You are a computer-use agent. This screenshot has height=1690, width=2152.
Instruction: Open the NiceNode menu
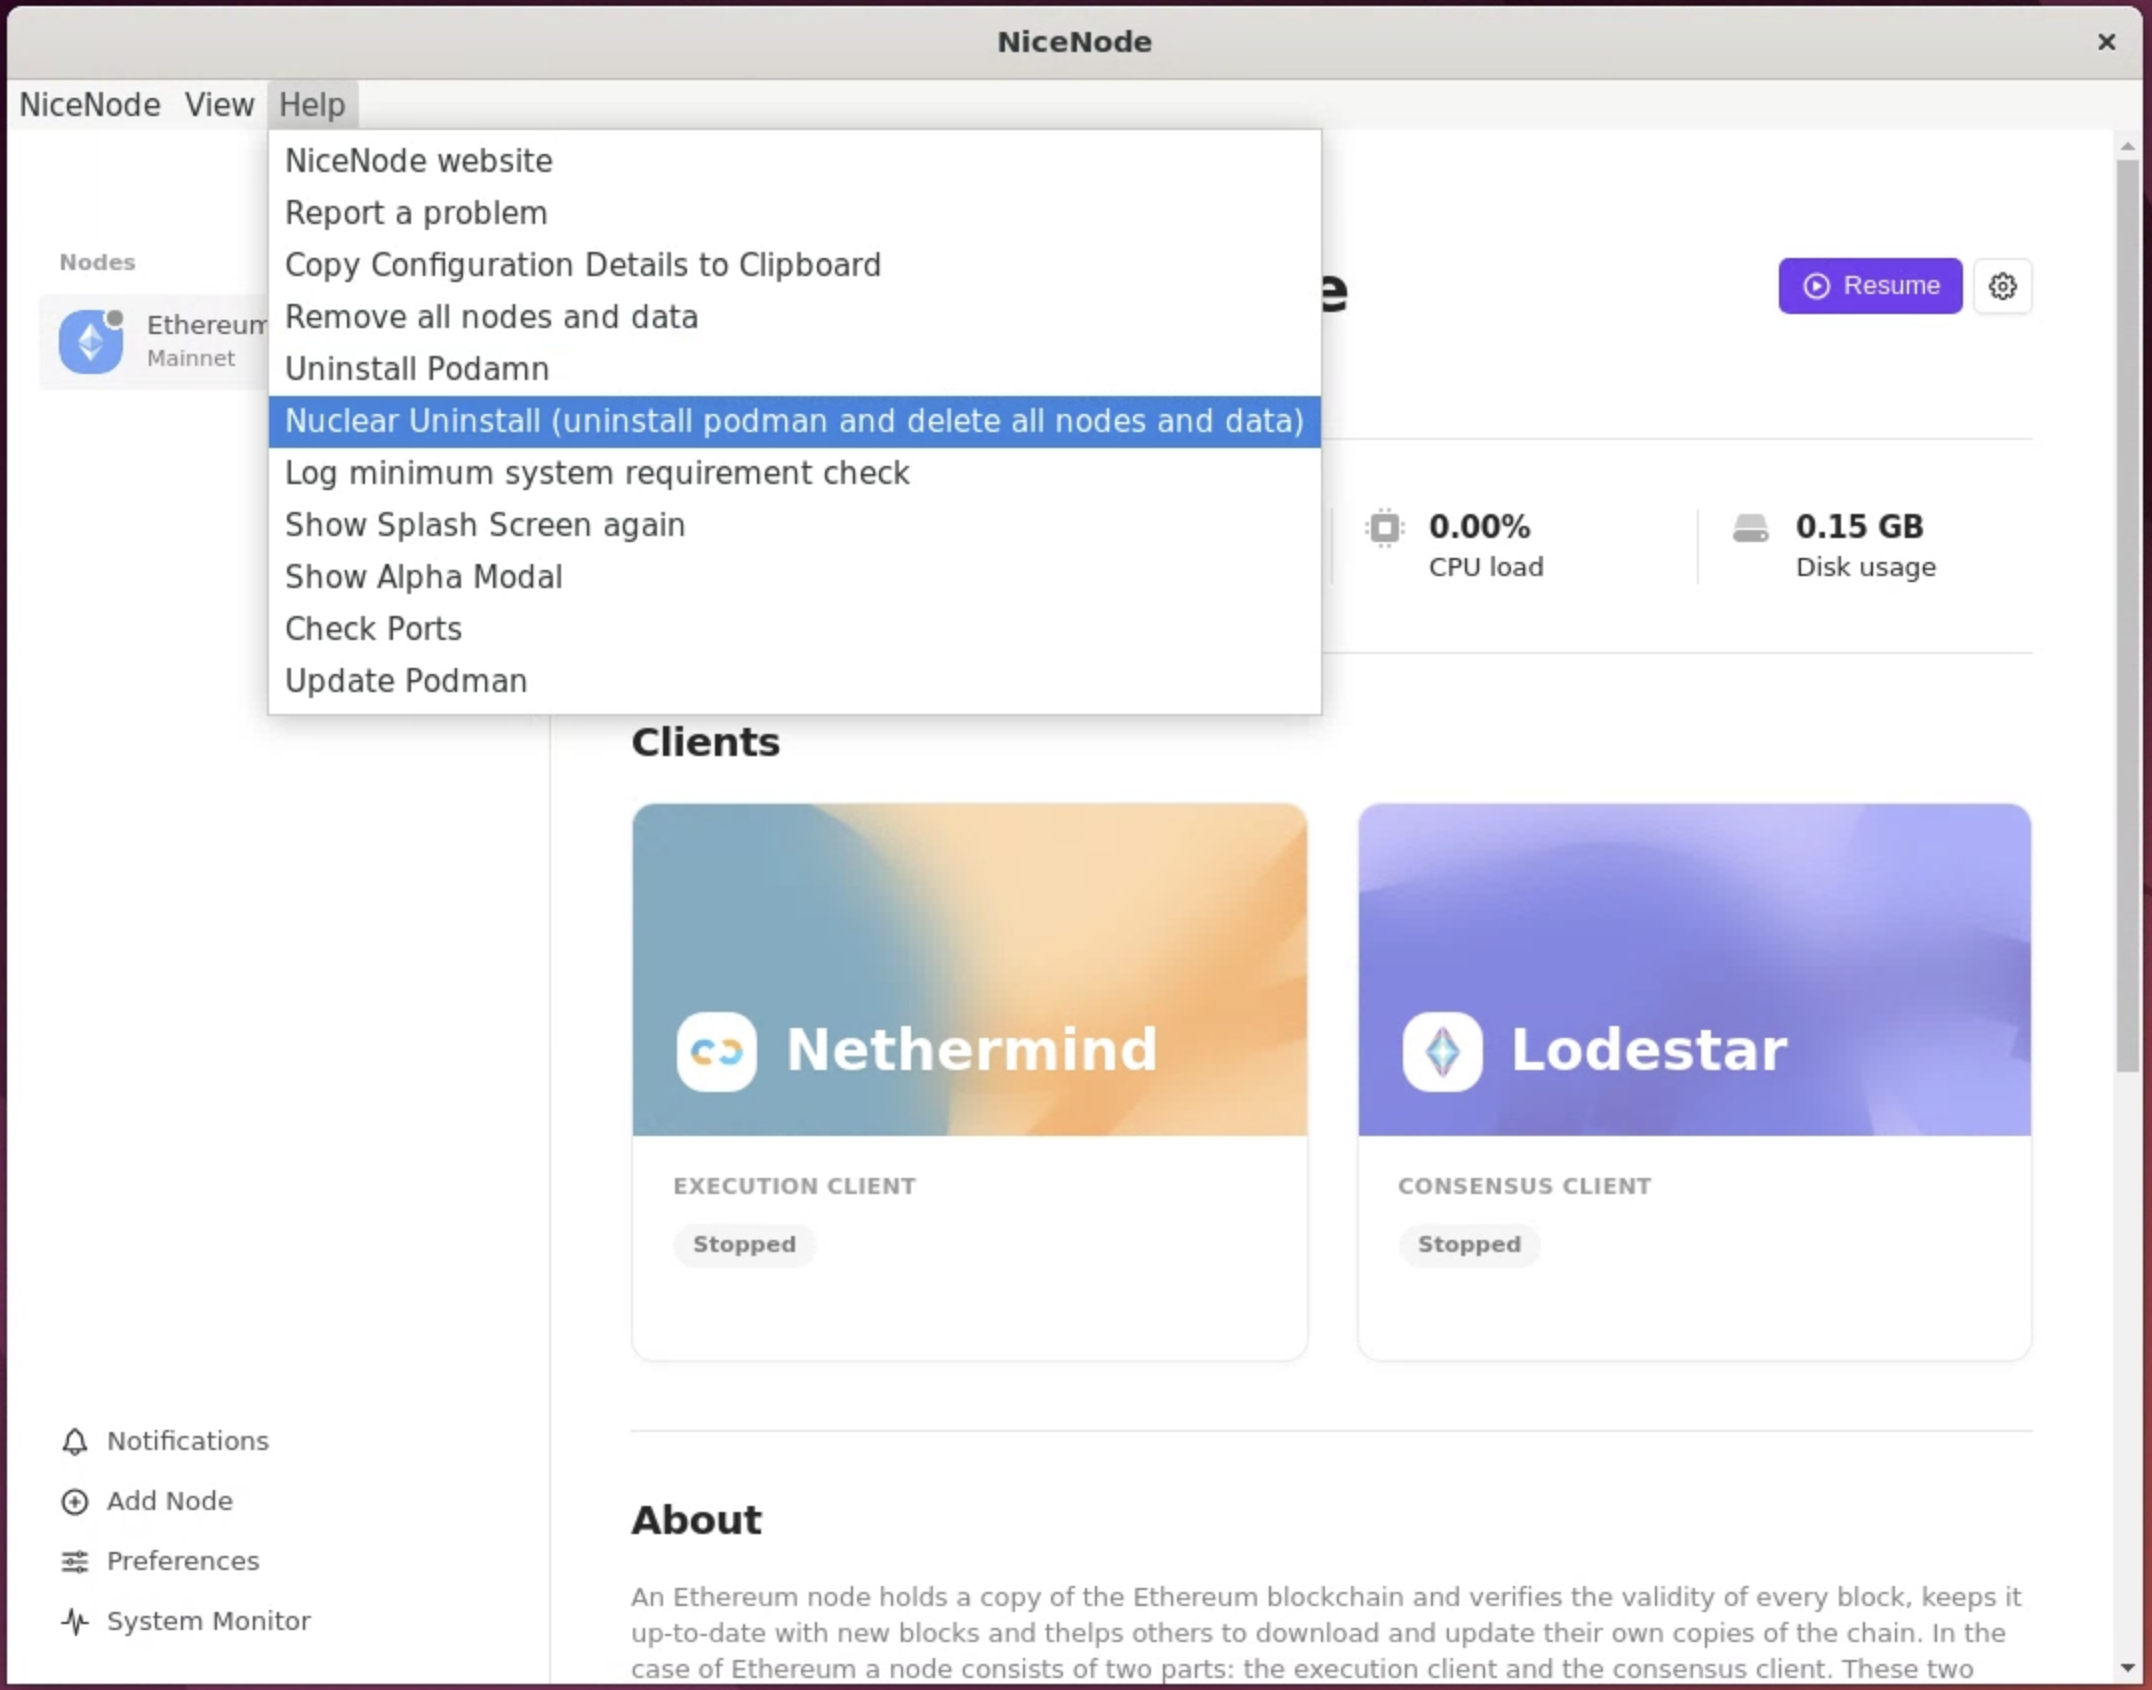(90, 105)
